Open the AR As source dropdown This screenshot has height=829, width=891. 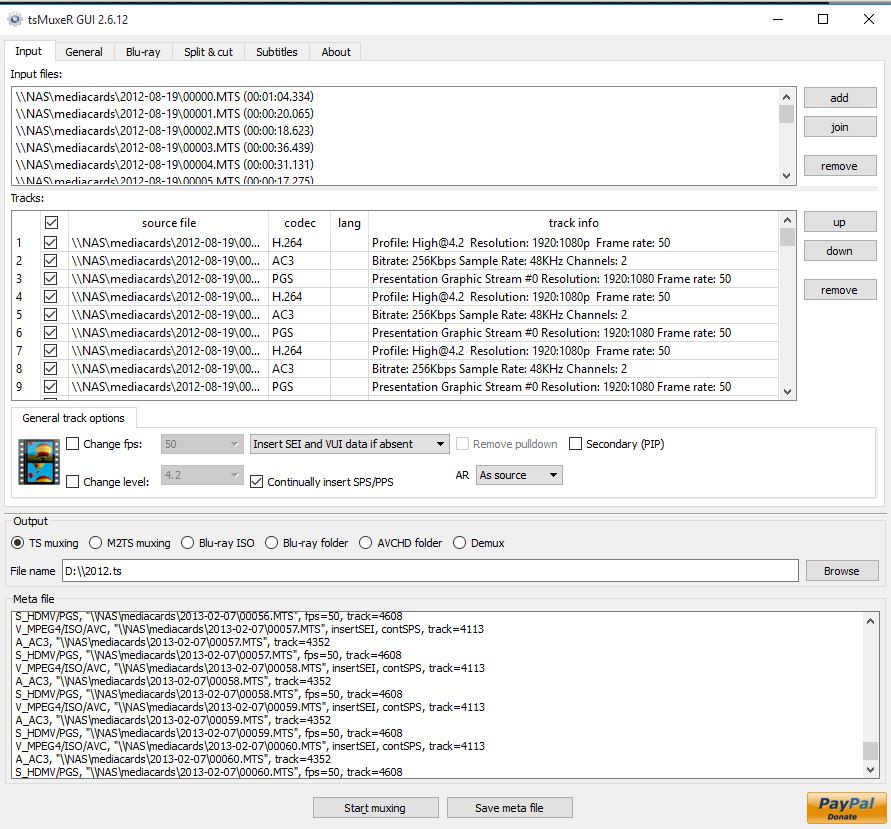[519, 475]
